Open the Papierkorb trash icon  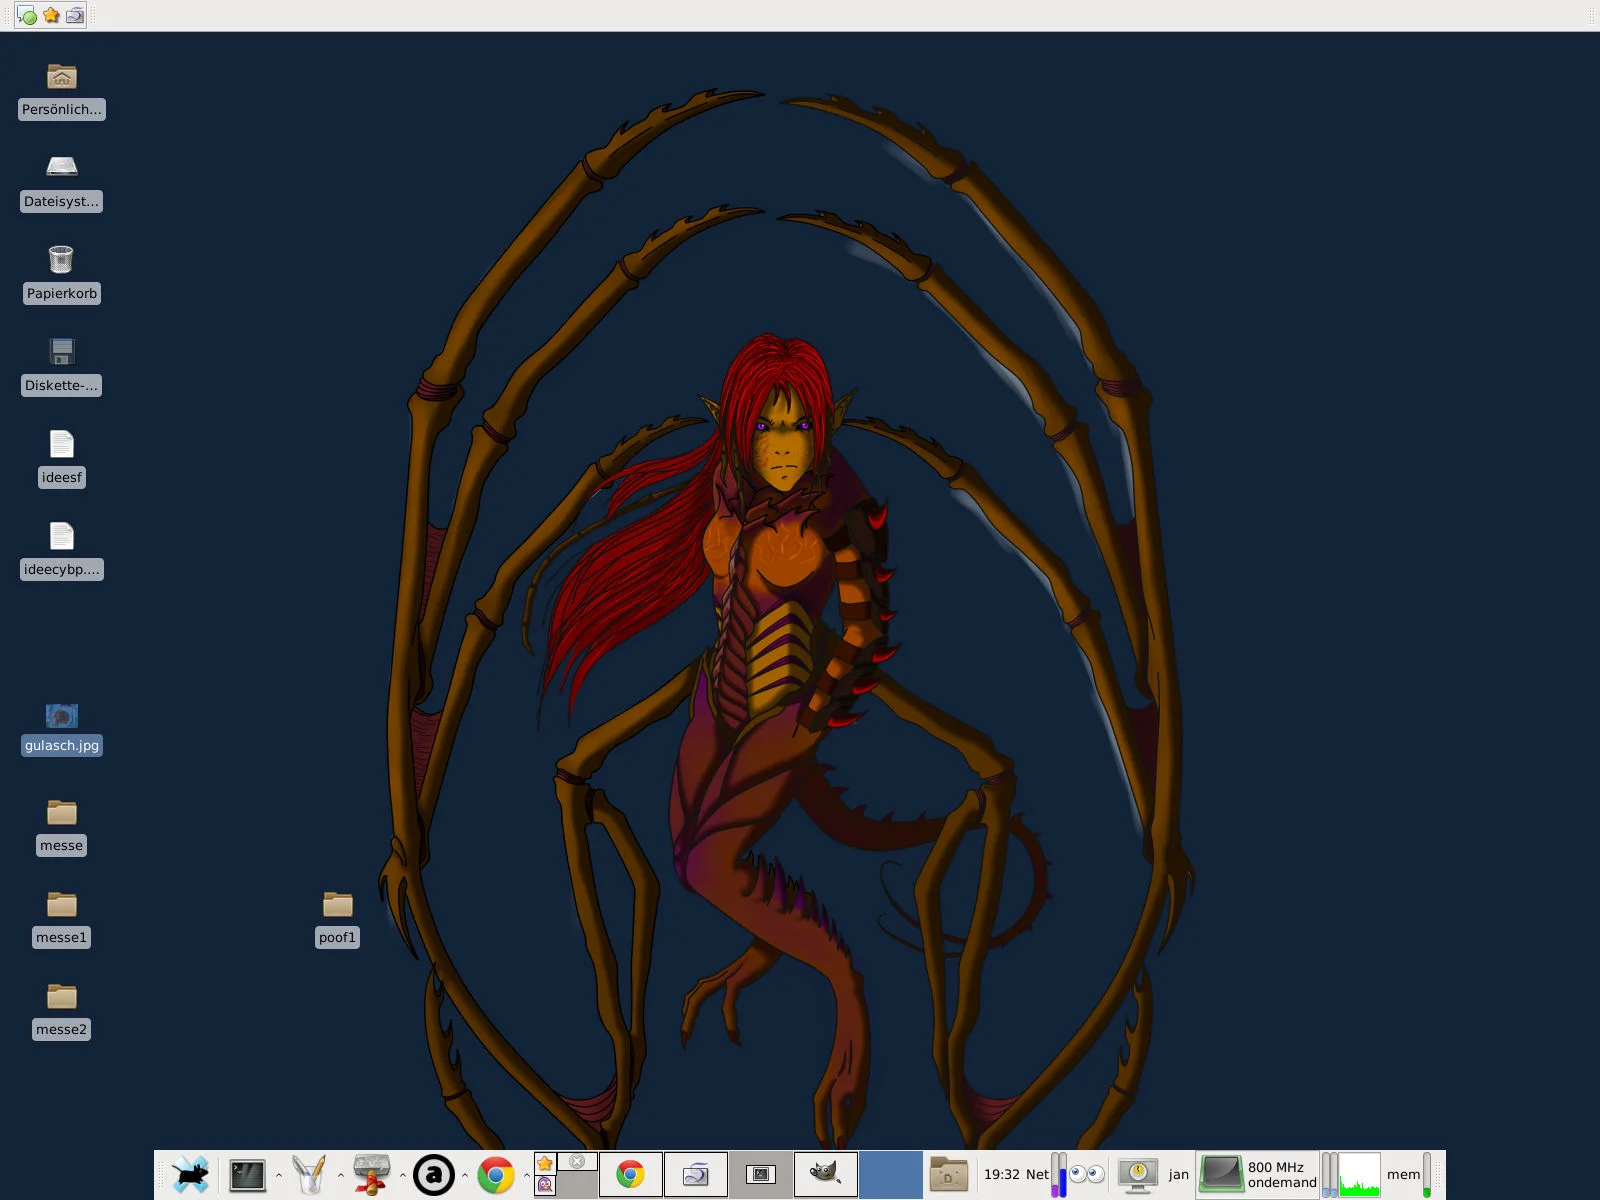[x=61, y=259]
